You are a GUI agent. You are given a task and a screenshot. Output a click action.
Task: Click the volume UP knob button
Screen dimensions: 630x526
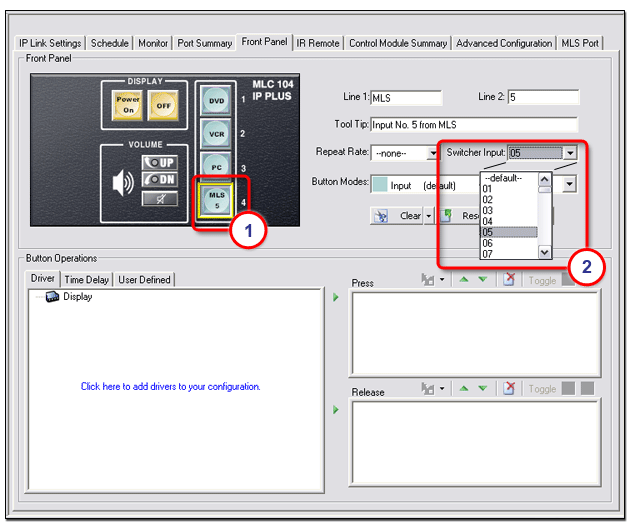tap(160, 162)
